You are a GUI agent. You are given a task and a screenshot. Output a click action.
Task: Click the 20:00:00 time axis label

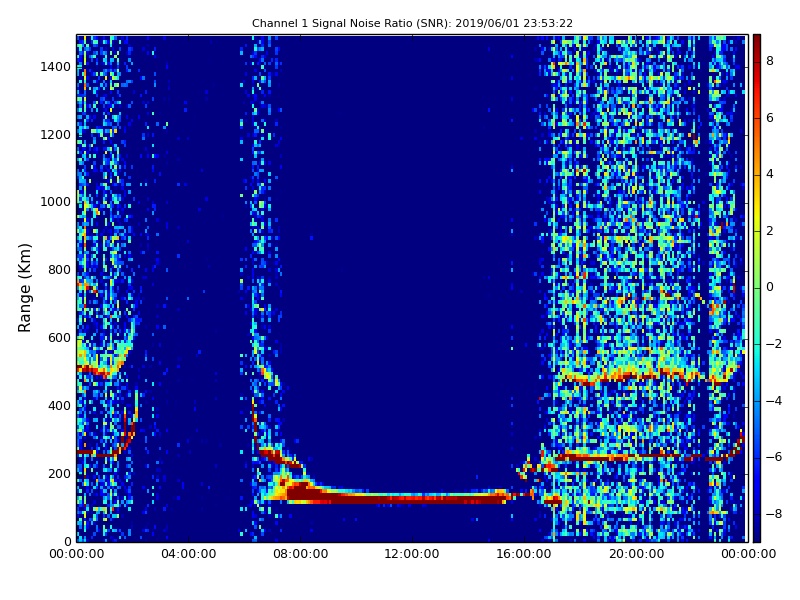click(x=636, y=554)
